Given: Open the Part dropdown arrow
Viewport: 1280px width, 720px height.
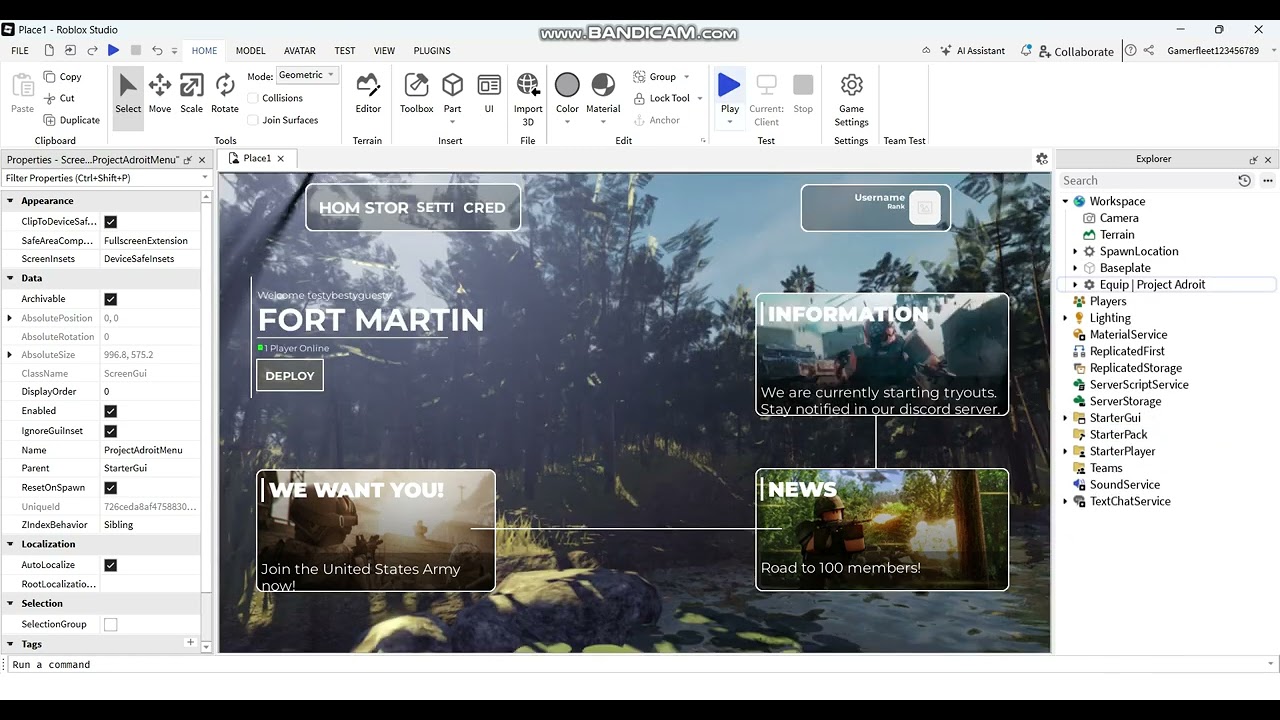Looking at the screenshot, I should click(453, 122).
